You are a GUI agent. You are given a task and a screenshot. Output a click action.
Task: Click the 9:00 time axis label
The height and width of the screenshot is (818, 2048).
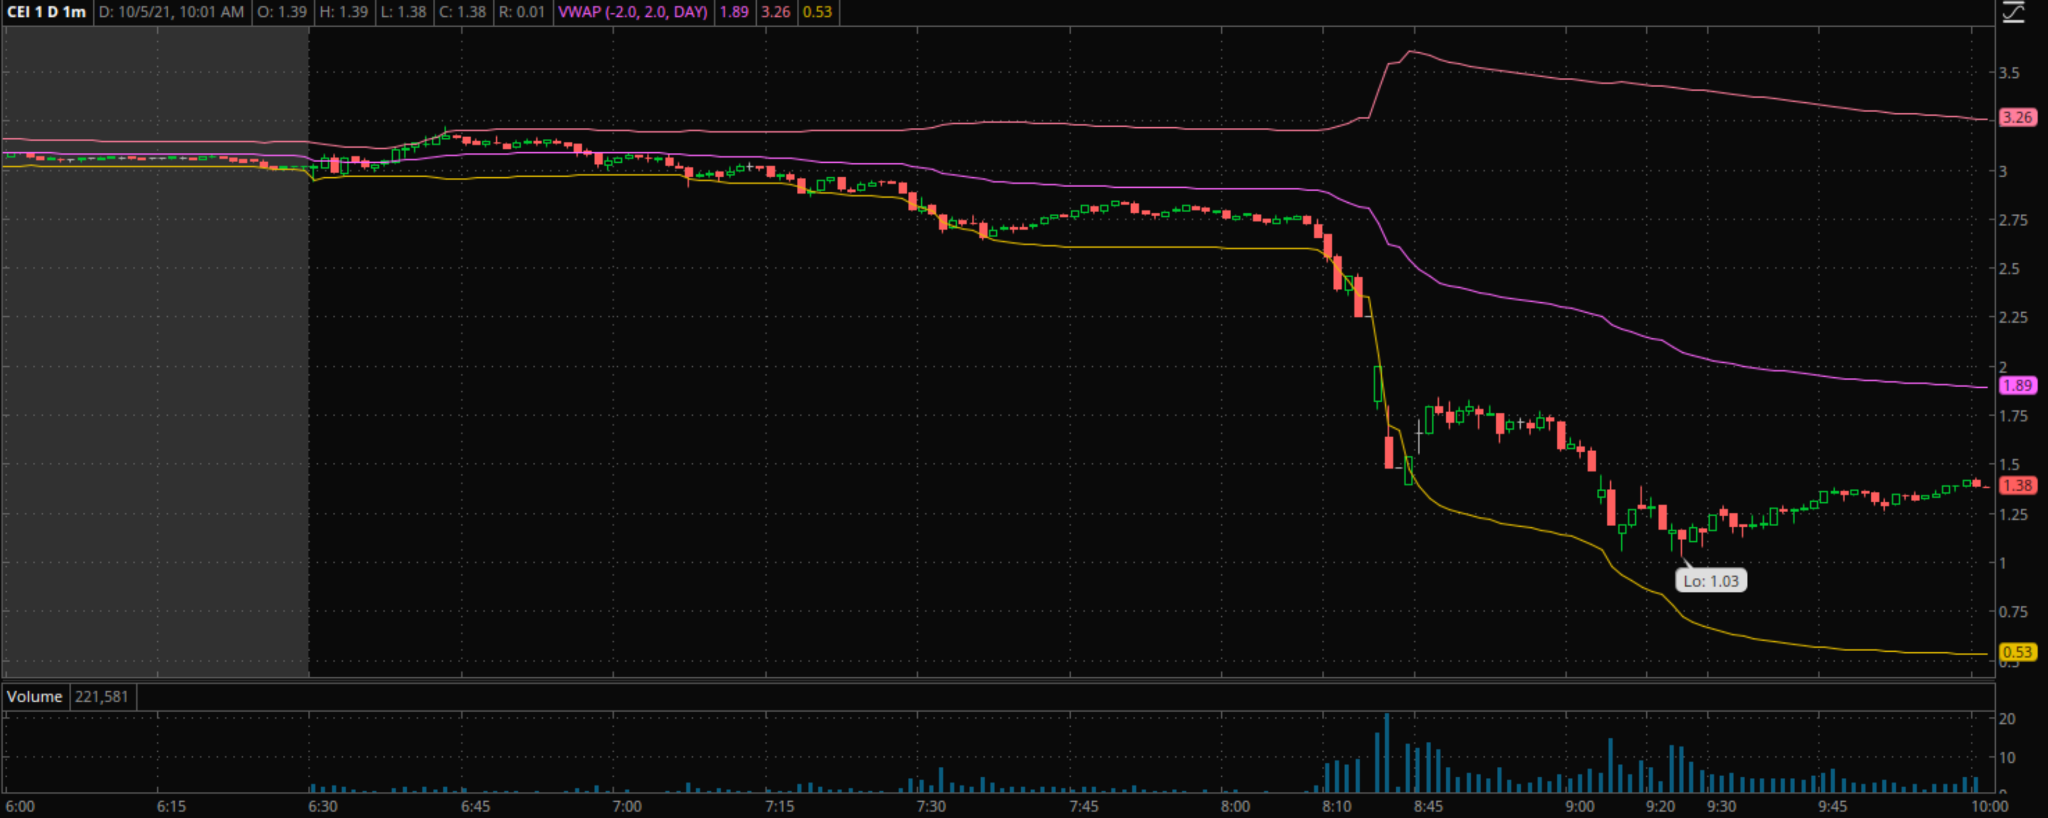(1580, 807)
